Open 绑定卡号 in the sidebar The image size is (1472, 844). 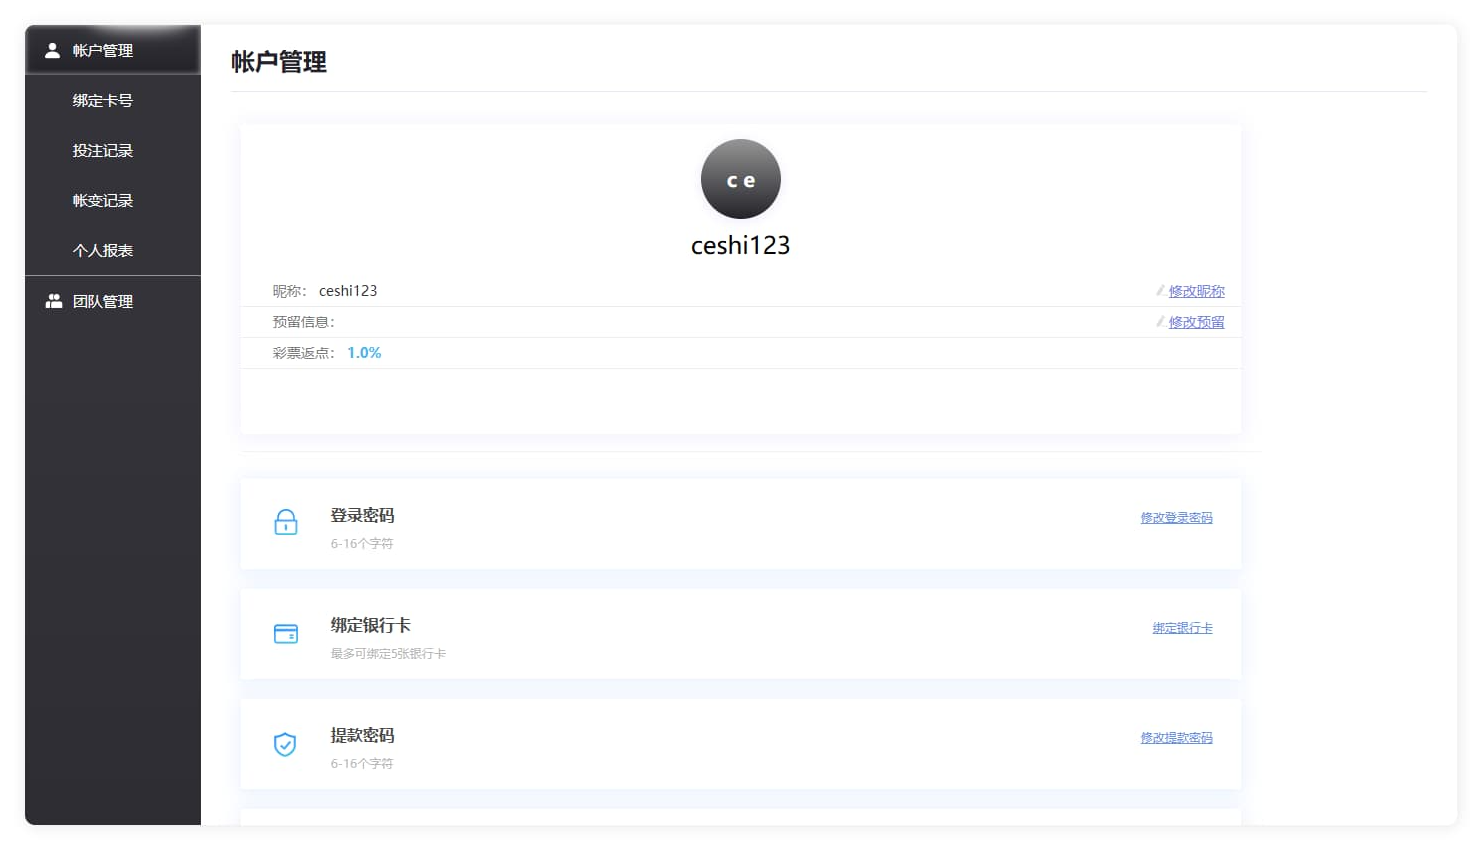(x=102, y=100)
